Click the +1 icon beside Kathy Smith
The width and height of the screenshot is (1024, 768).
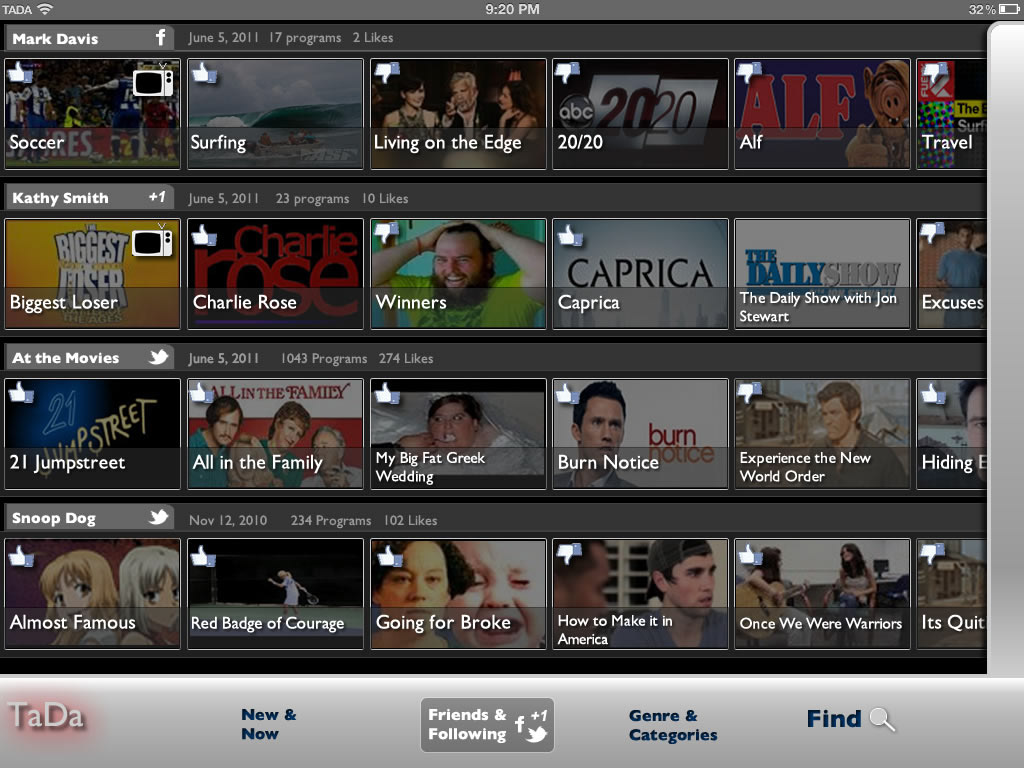click(157, 197)
